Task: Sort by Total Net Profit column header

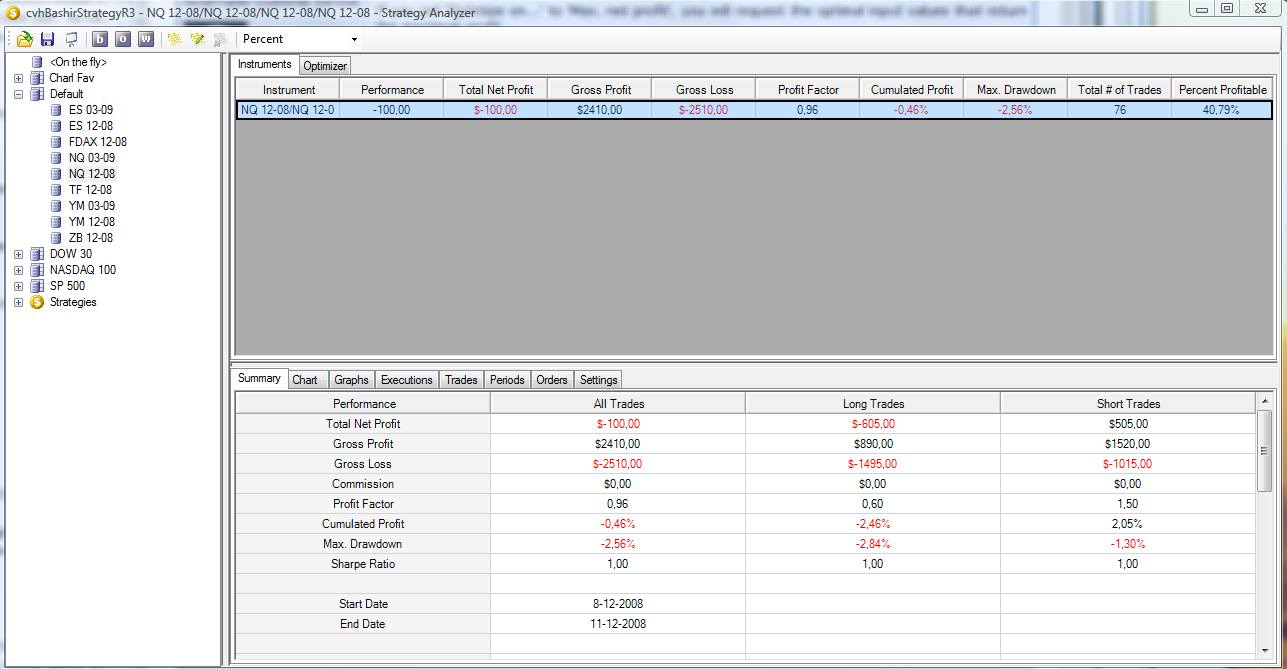Action: click(496, 89)
